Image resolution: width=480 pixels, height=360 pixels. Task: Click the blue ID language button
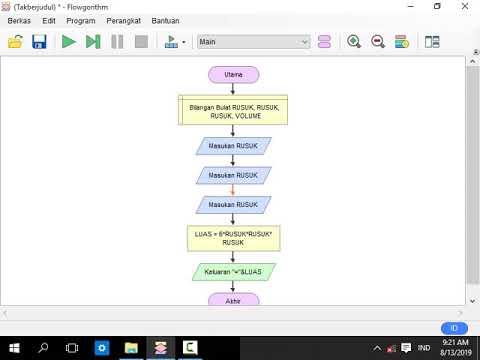click(454, 328)
